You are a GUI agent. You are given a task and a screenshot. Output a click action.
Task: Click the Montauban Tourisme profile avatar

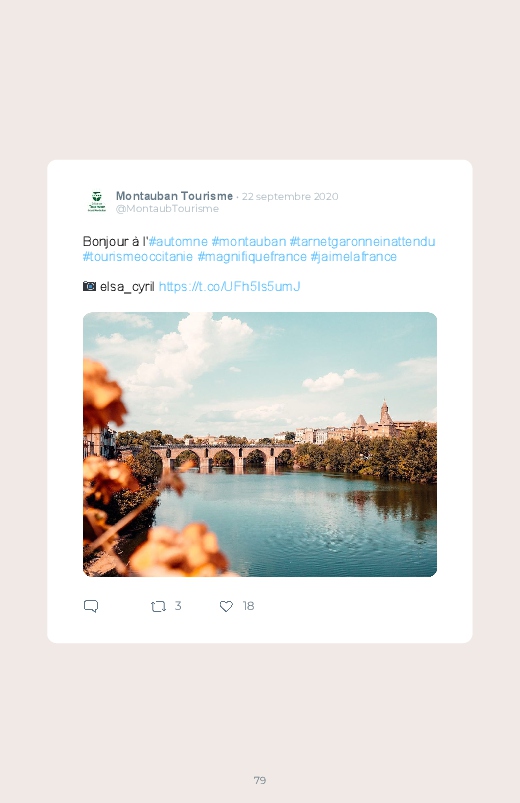click(97, 202)
